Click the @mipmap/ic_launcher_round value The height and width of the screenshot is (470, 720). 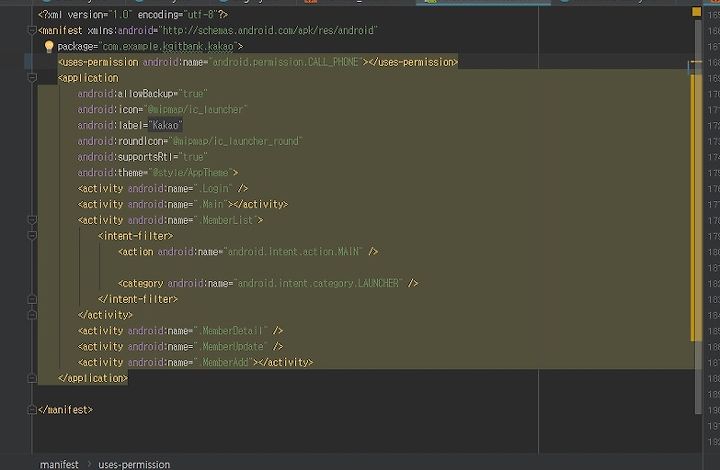click(235, 141)
